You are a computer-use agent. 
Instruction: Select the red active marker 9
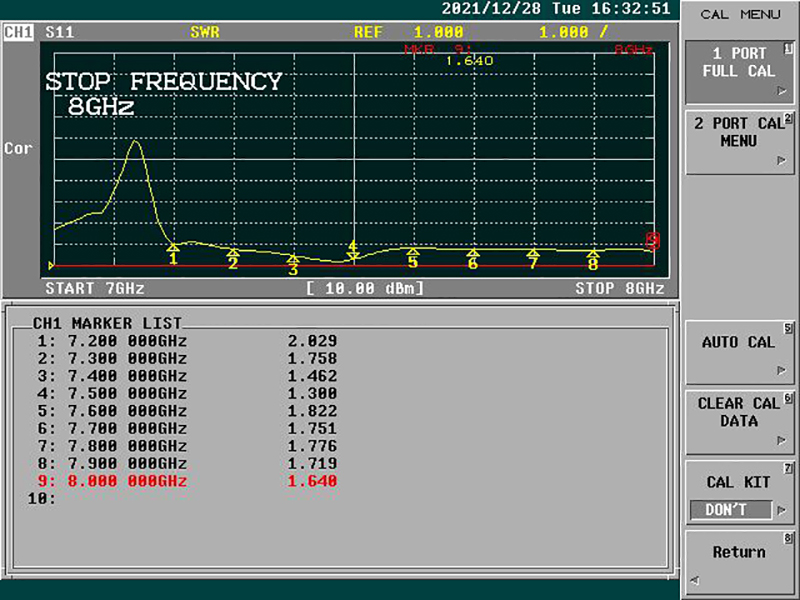(x=653, y=241)
